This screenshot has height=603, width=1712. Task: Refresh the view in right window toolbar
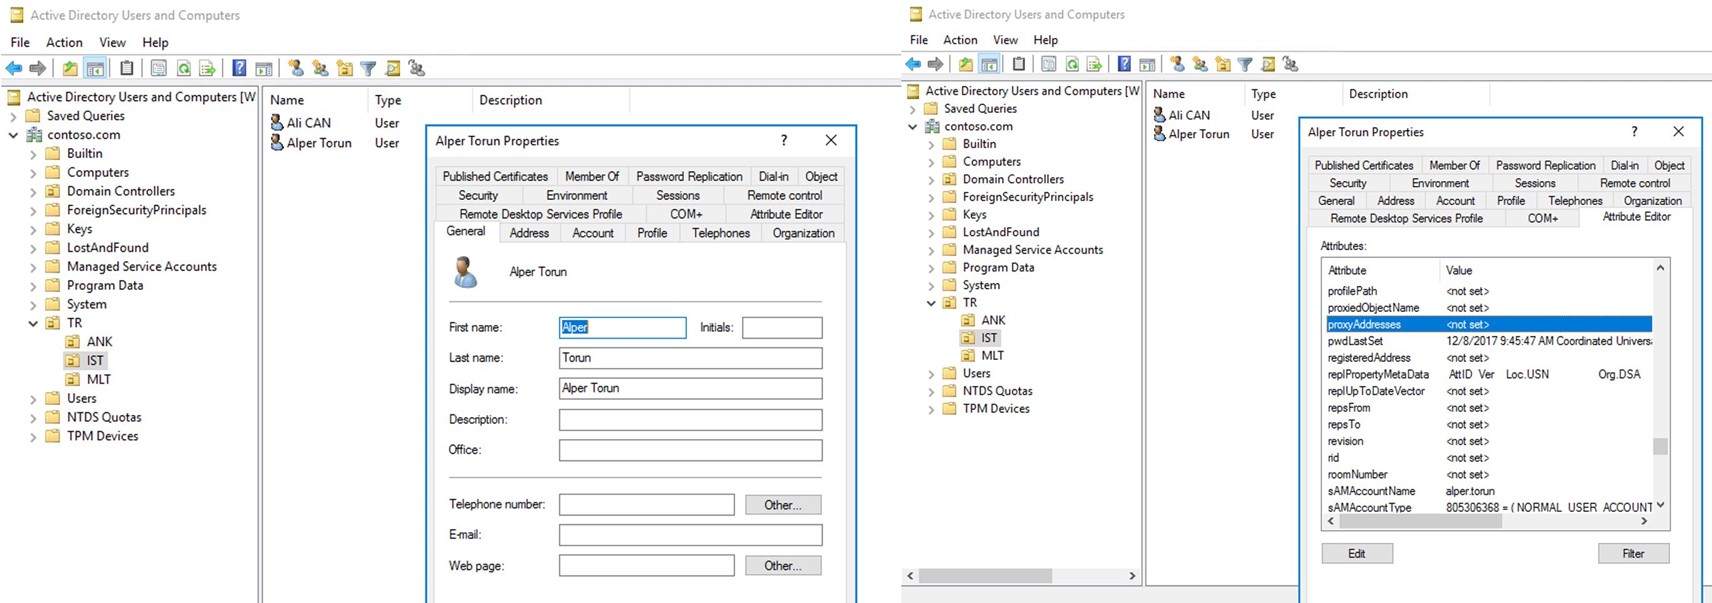click(1072, 64)
